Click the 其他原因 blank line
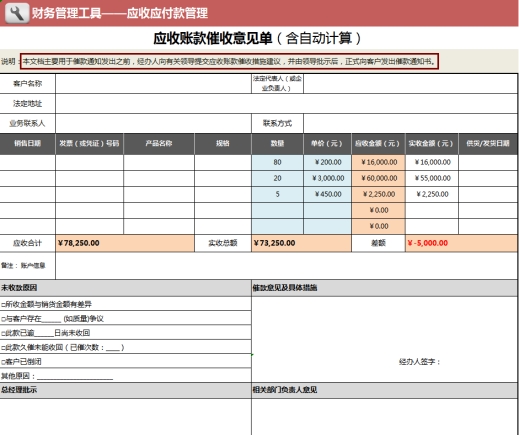 click(x=75, y=377)
